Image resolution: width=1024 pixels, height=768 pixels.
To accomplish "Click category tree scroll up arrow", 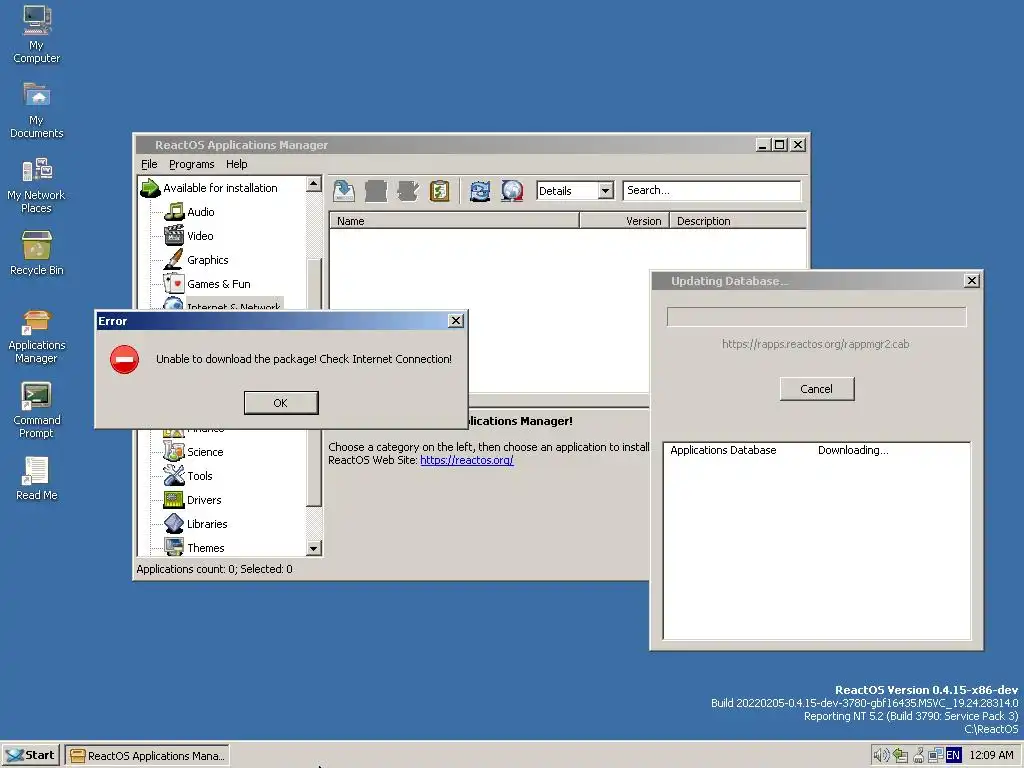I will pos(313,184).
